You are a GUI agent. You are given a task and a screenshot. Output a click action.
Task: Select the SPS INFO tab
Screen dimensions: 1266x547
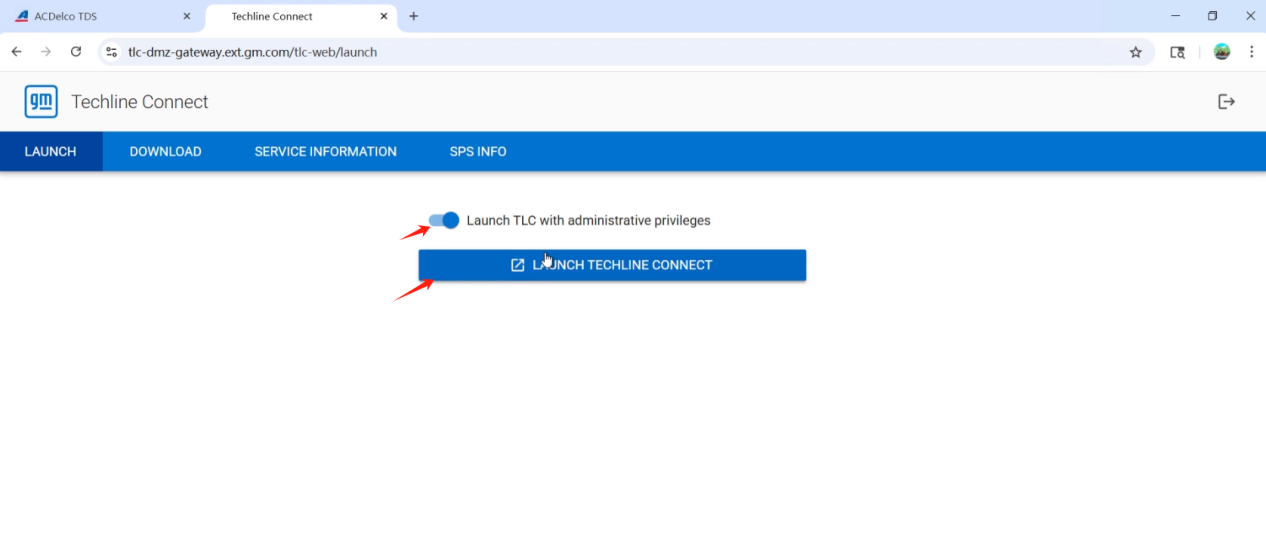coord(478,152)
